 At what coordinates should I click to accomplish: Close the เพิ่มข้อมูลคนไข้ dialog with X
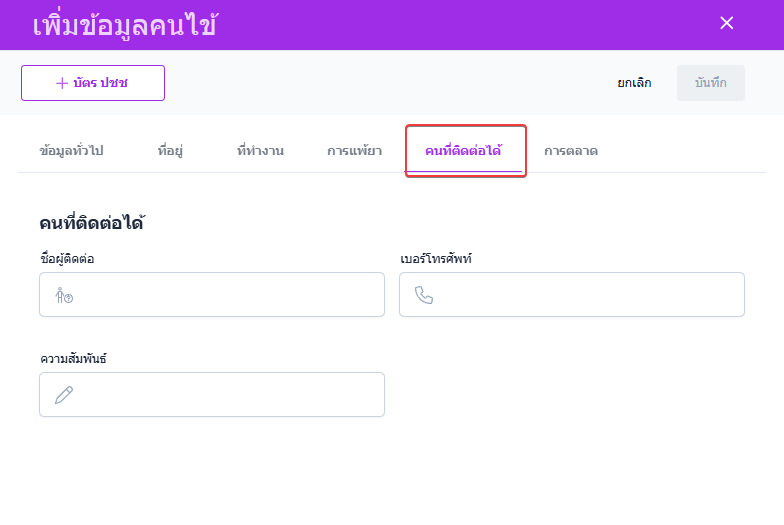(727, 23)
